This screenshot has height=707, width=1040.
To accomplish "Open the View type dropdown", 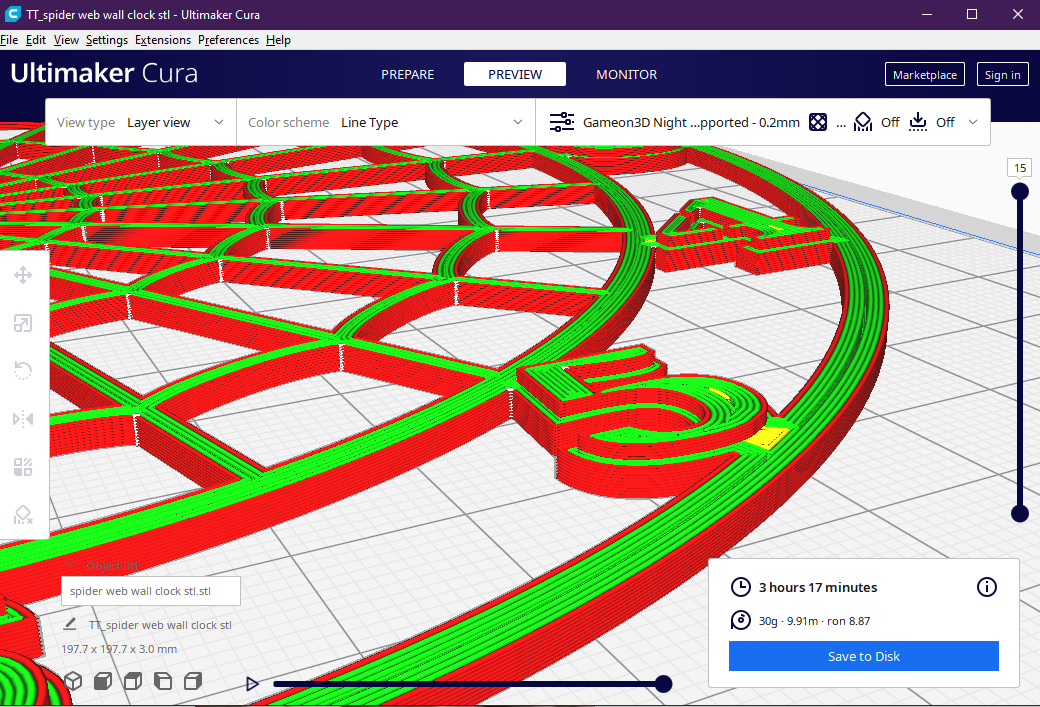I will (x=141, y=122).
